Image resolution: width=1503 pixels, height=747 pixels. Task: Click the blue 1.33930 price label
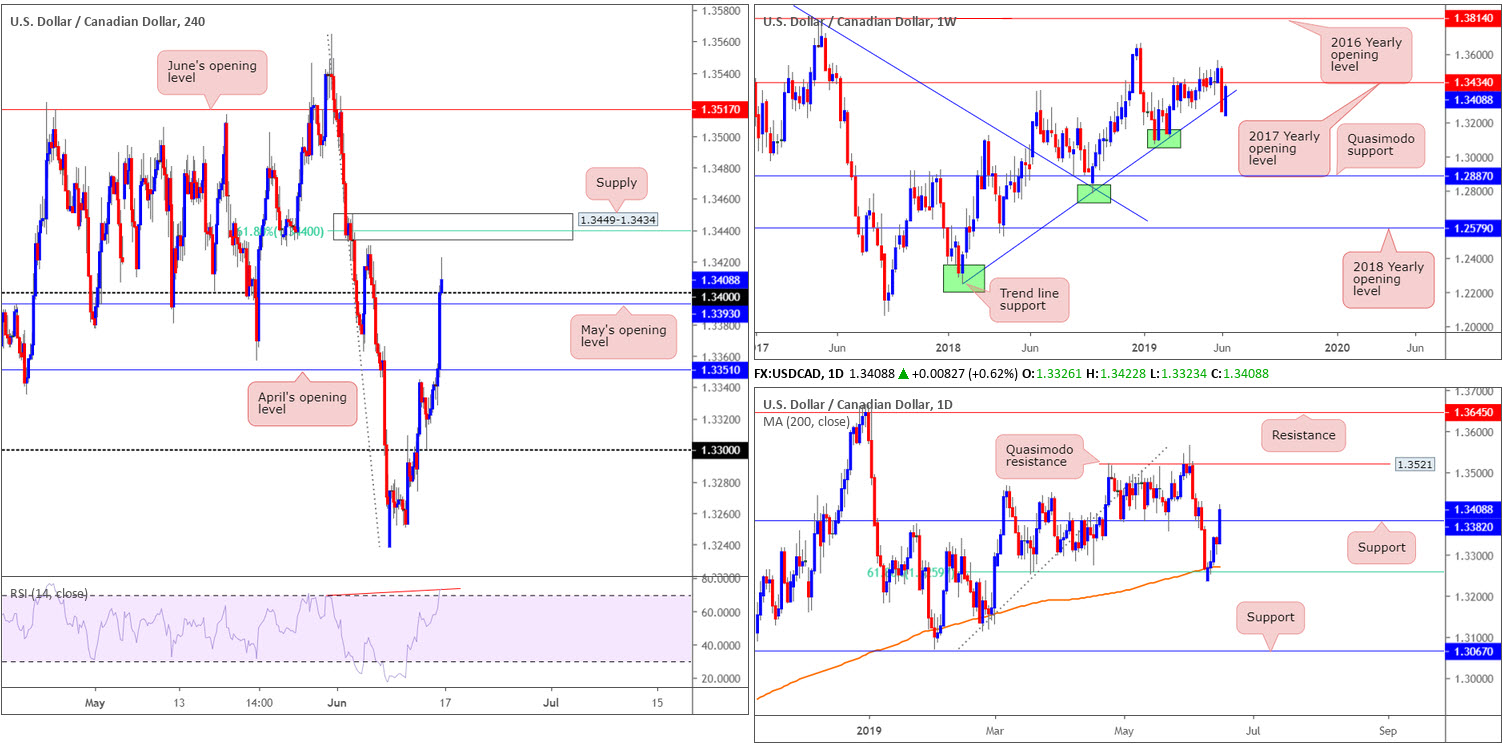719,312
